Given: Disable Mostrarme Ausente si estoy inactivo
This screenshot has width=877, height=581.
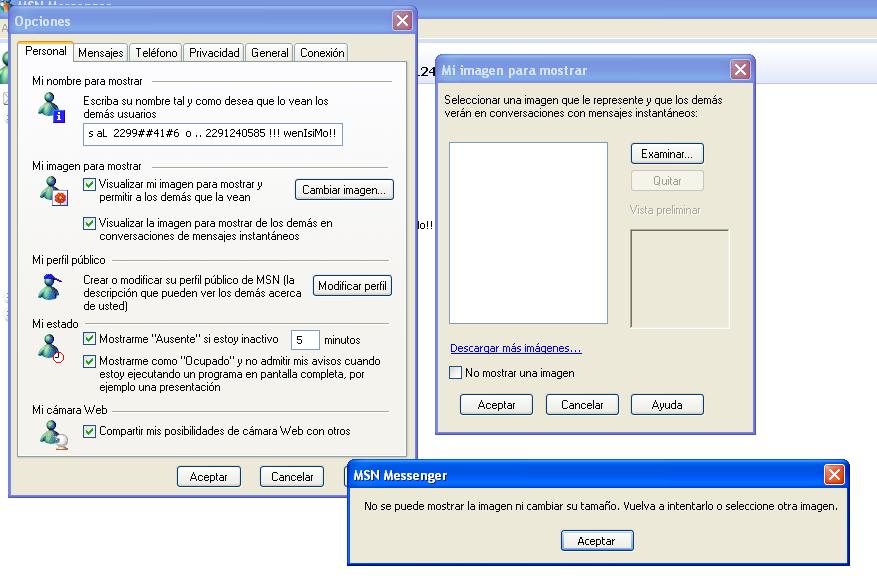Looking at the screenshot, I should point(88,339).
